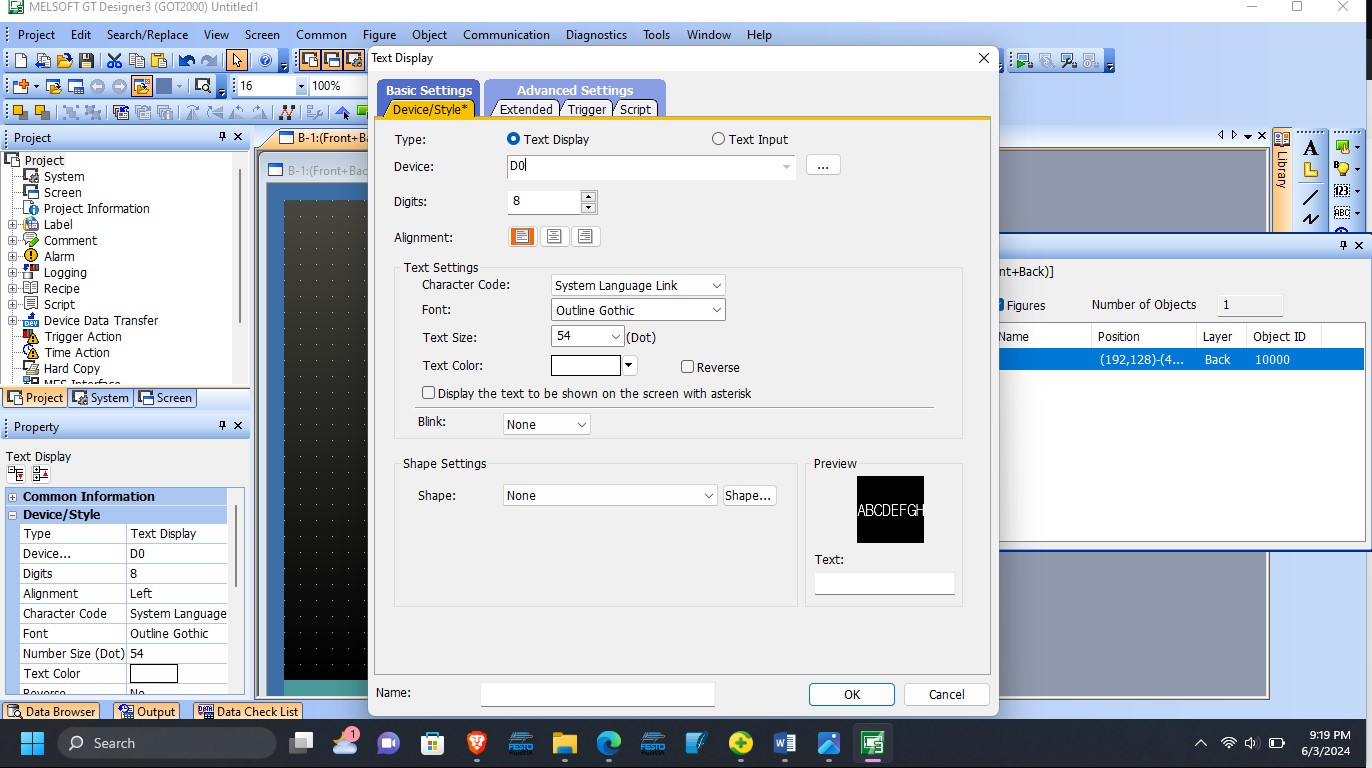Screen dimensions: 1372x768
Task: Click Text Color swatch in Property panel
Action: 154,674
